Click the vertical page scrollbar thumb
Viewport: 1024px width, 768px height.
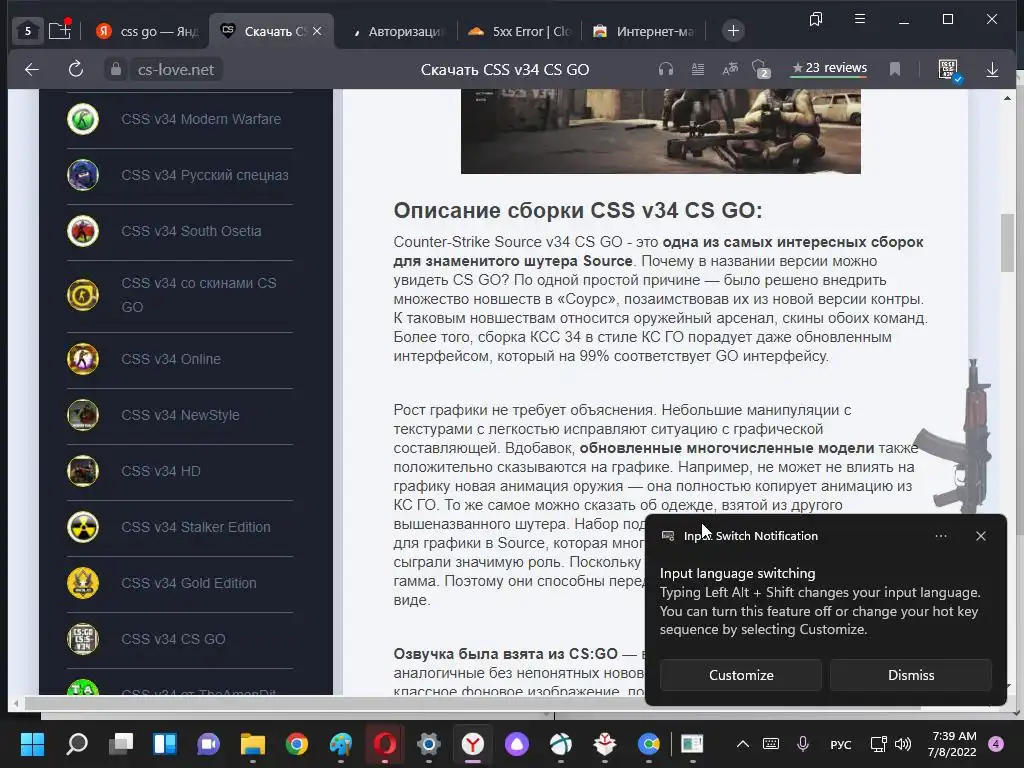(x=1007, y=242)
